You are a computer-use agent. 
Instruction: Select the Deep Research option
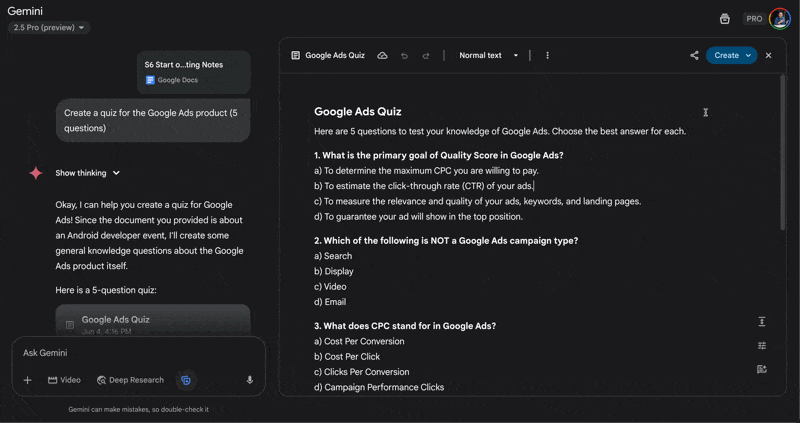click(x=131, y=380)
